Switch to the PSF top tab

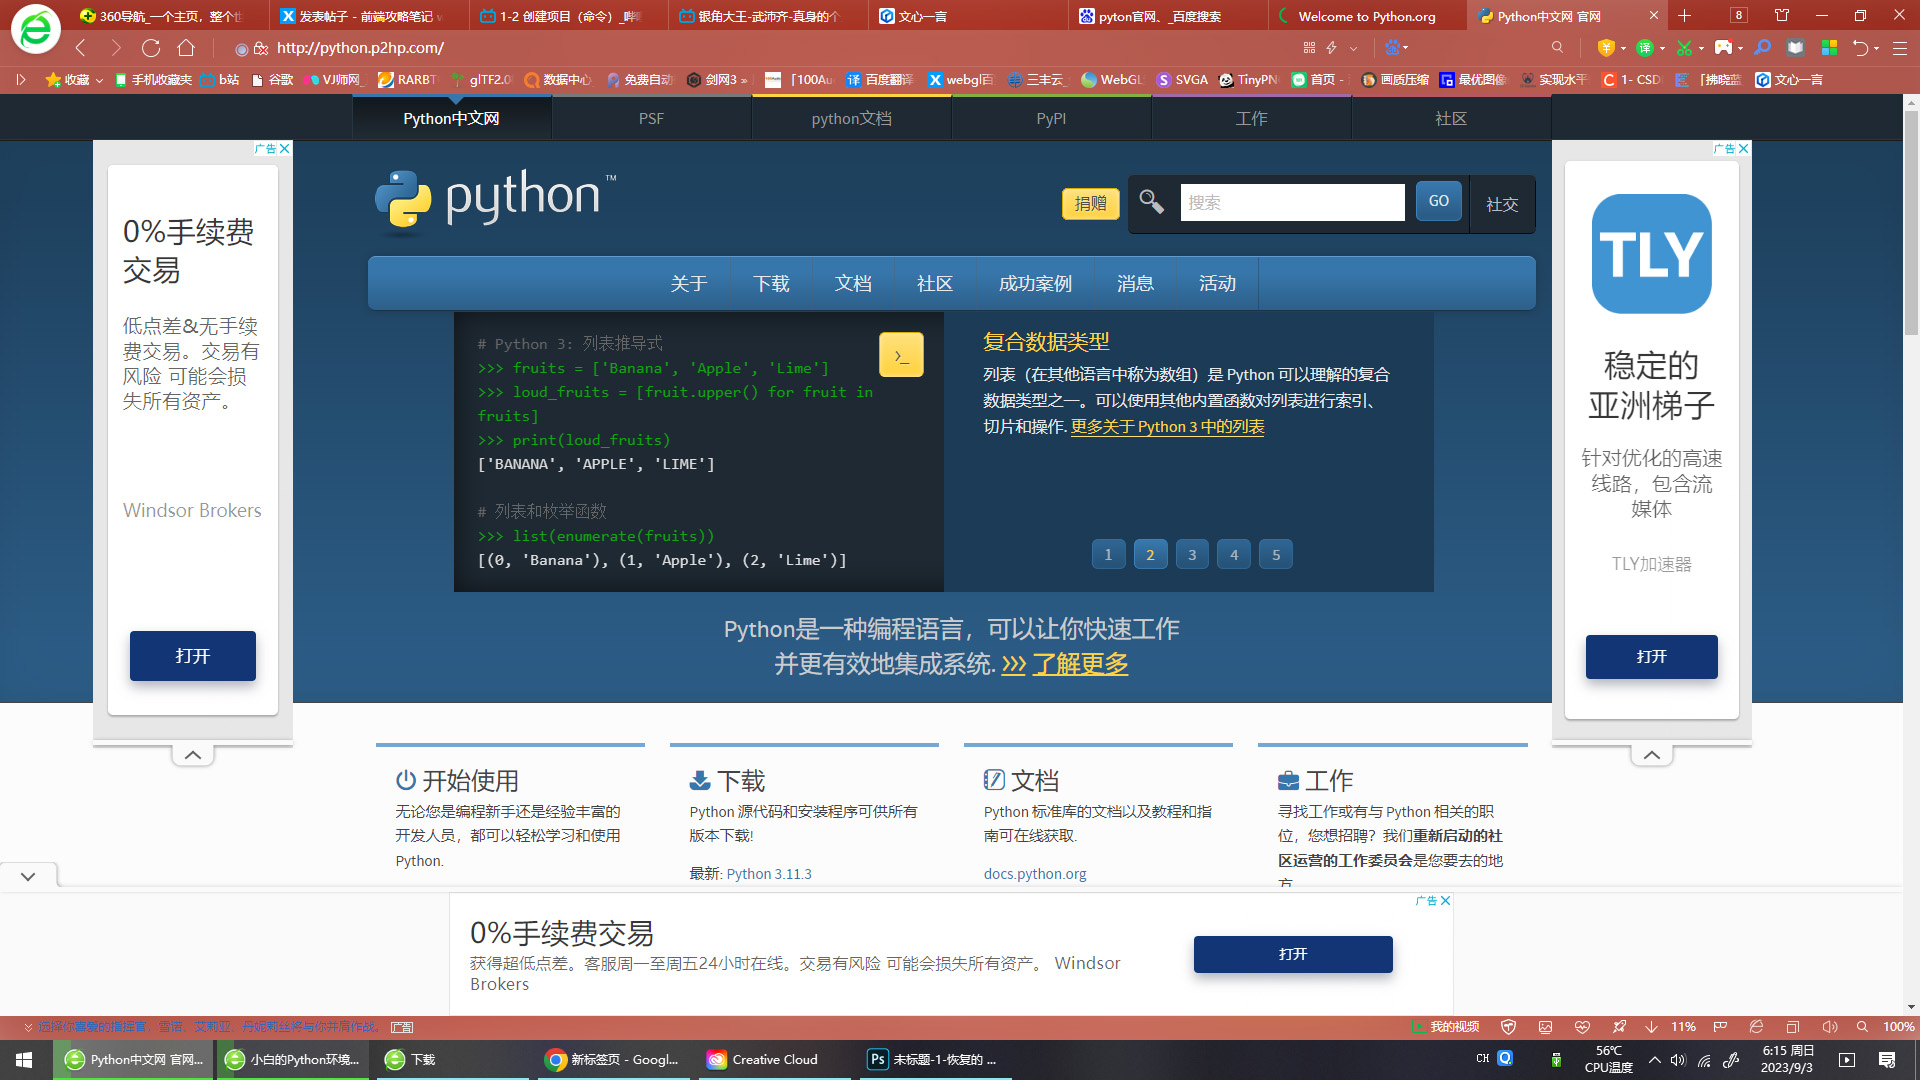pos(651,118)
